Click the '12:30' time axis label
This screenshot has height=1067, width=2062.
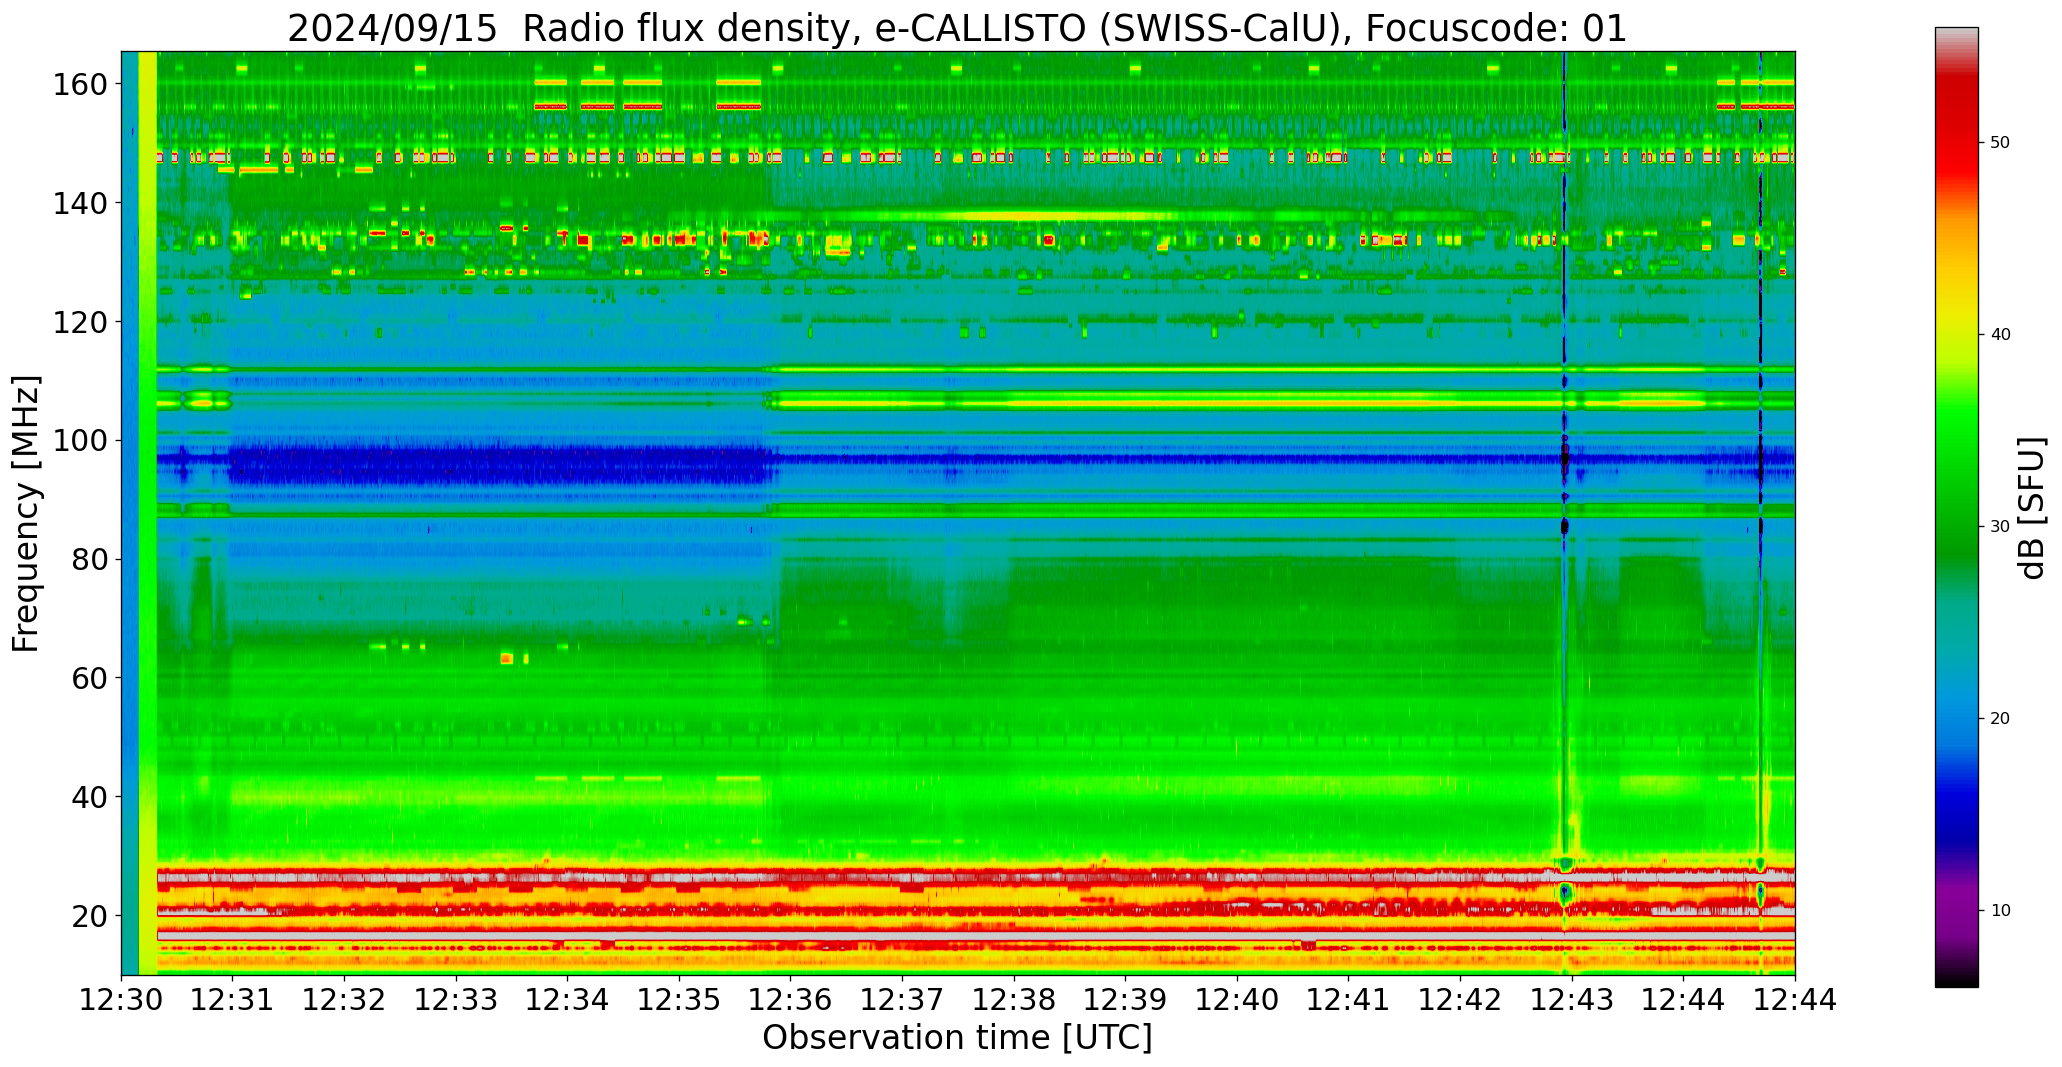coord(122,1000)
